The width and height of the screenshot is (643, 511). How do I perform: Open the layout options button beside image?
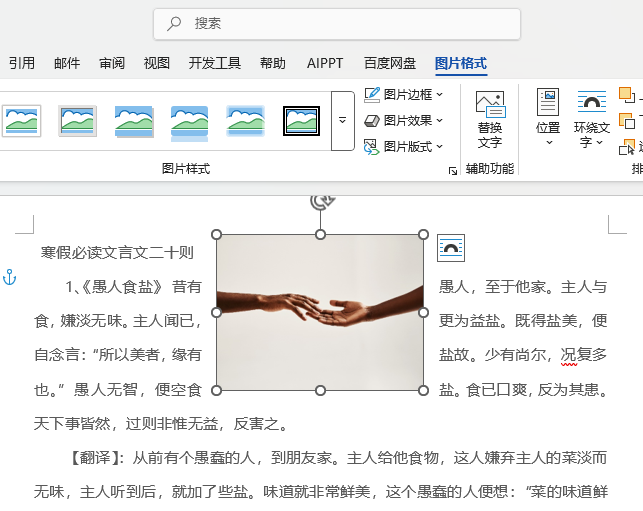pyautogui.click(x=451, y=248)
